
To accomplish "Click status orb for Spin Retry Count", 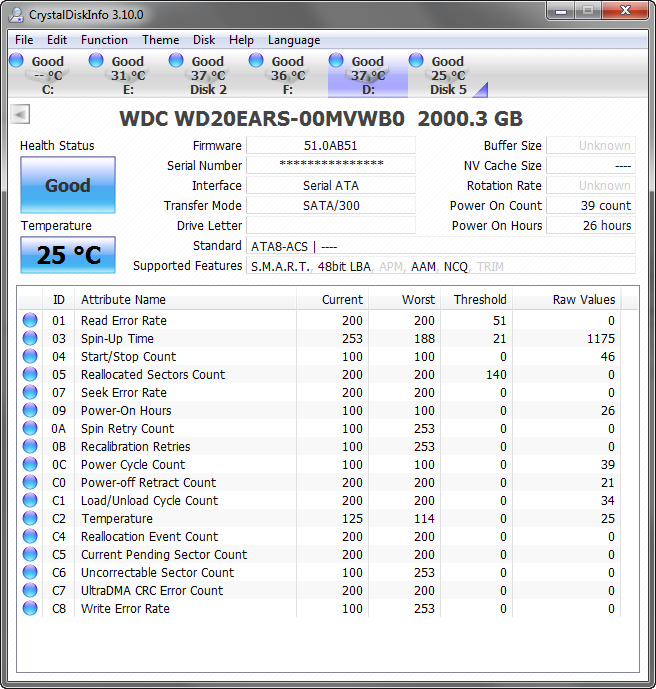I will pos(30,428).
